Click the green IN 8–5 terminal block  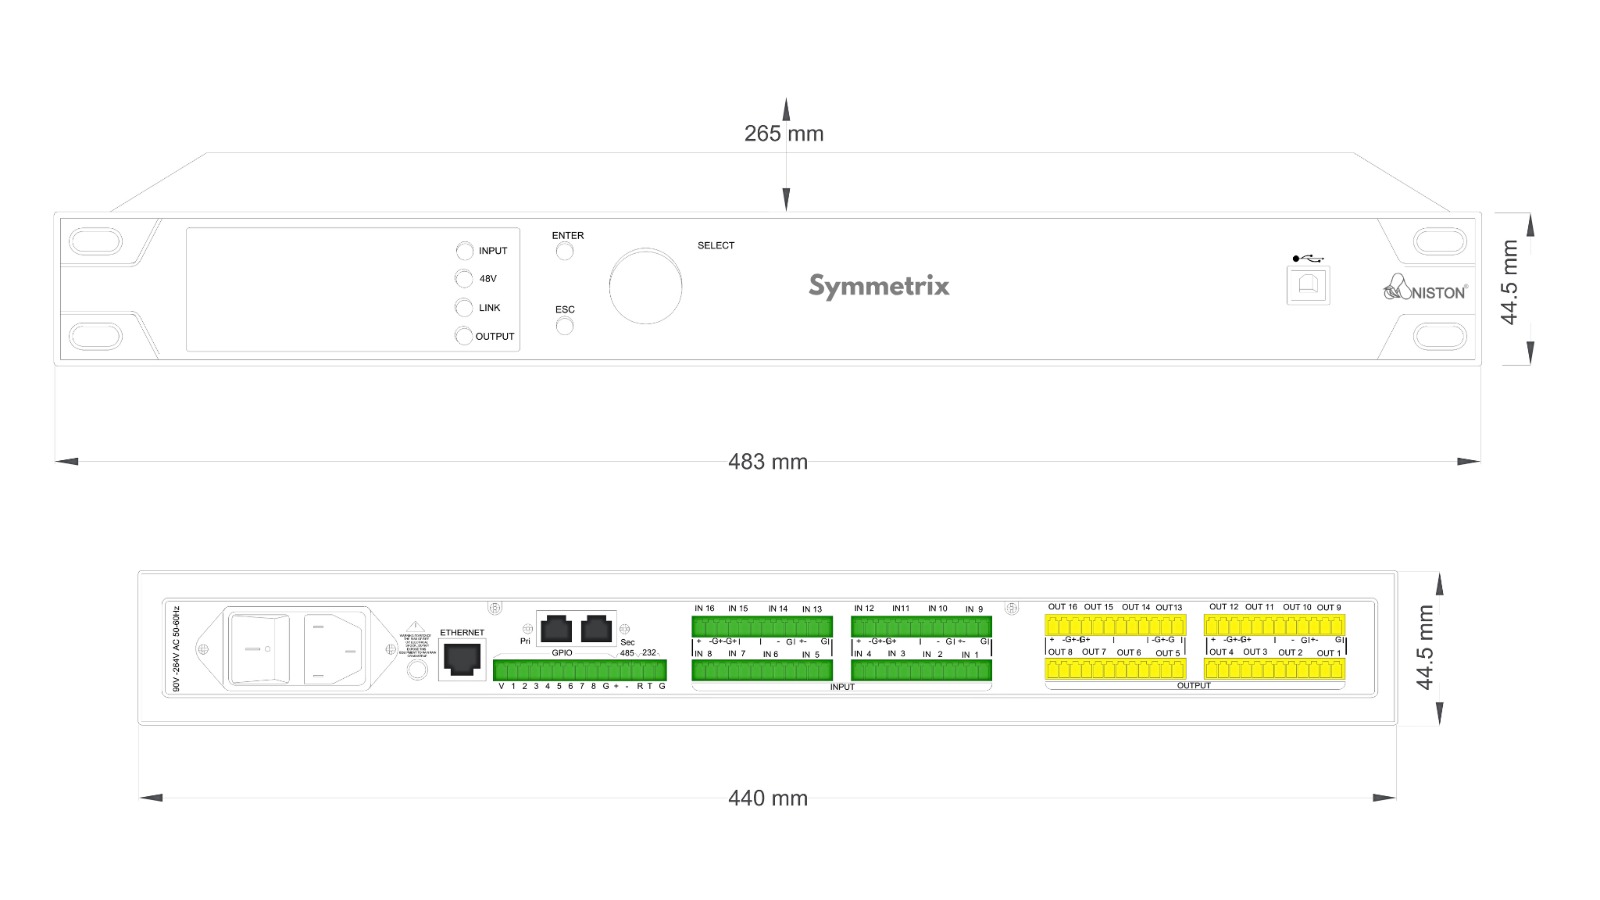[762, 670]
